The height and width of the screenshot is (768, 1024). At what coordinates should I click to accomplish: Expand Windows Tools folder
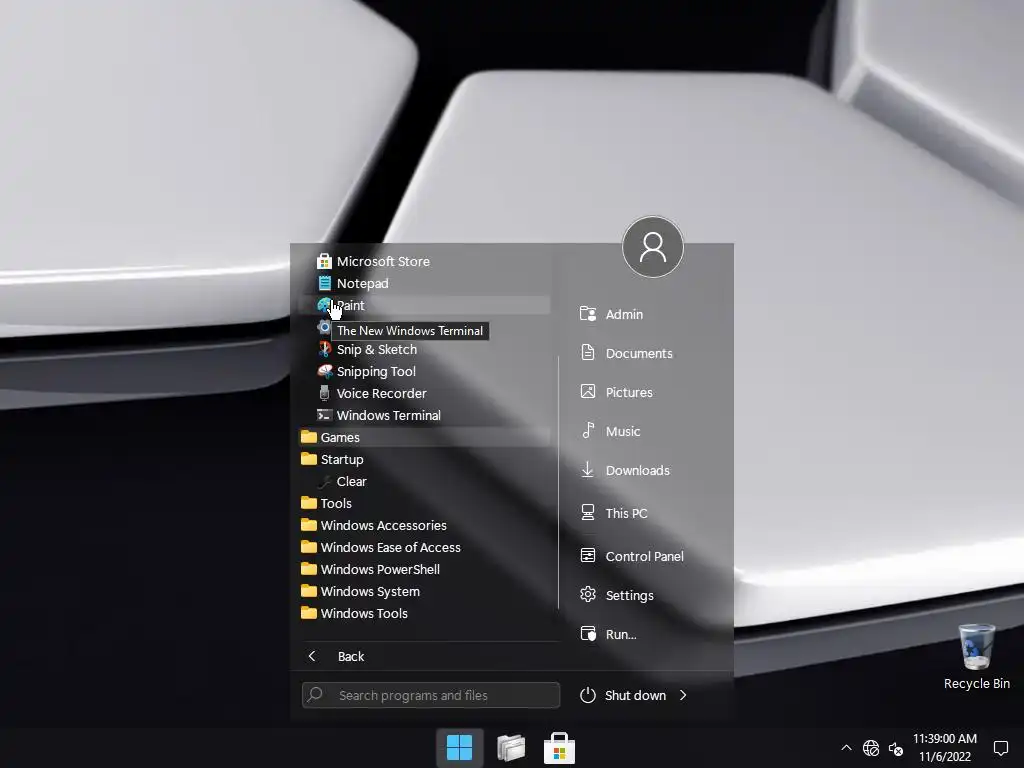(x=424, y=613)
